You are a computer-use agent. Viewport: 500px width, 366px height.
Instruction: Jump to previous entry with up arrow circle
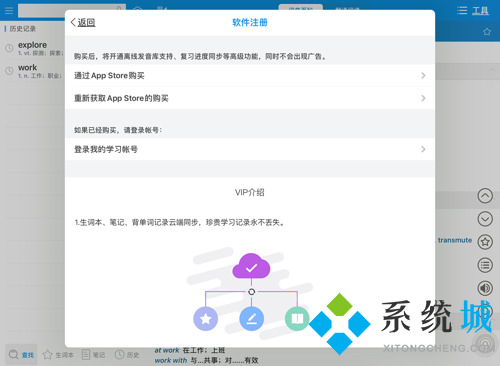click(485, 196)
